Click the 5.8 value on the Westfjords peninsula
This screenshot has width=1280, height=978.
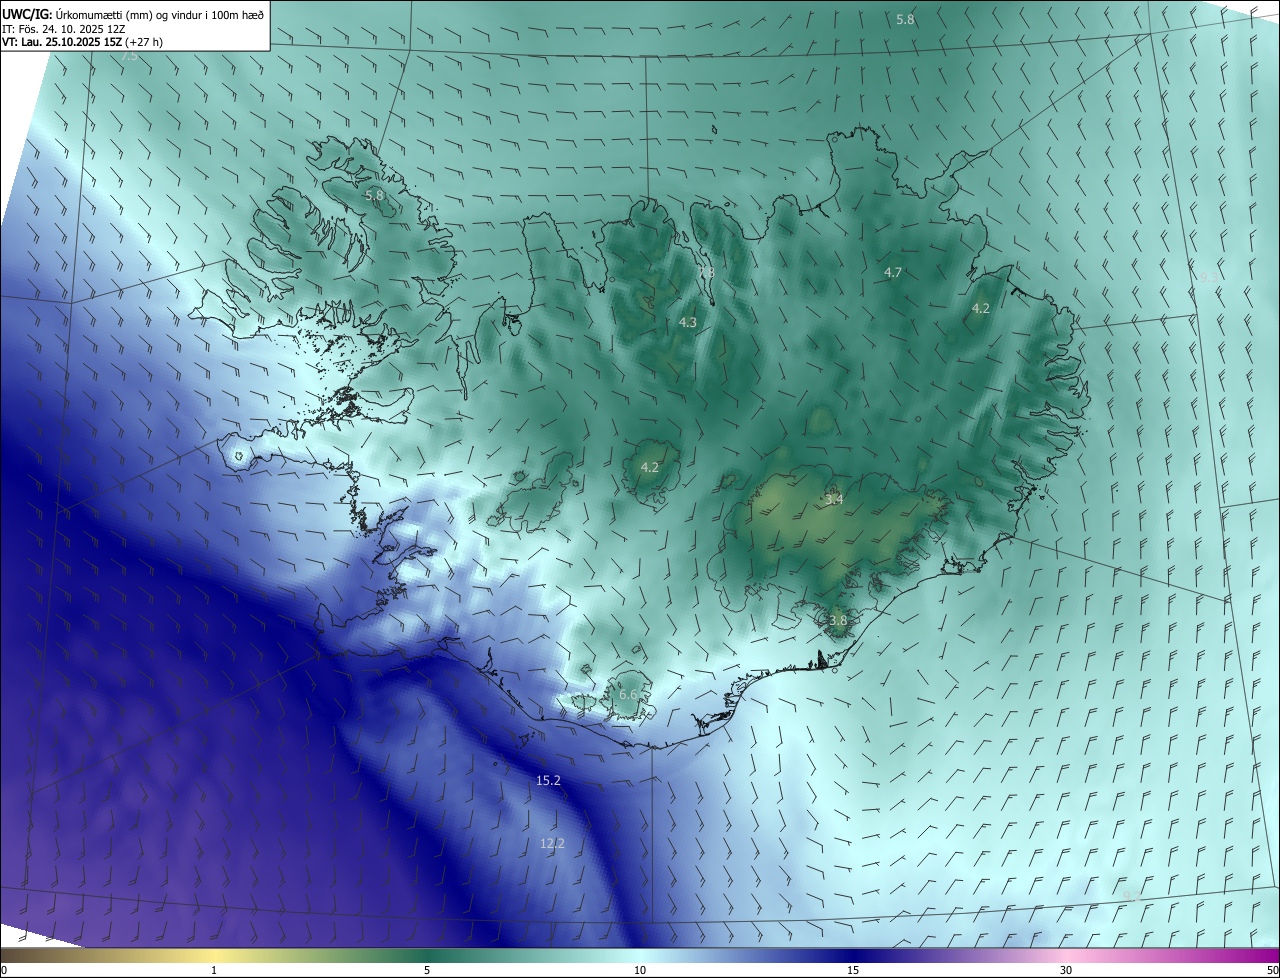coord(374,195)
